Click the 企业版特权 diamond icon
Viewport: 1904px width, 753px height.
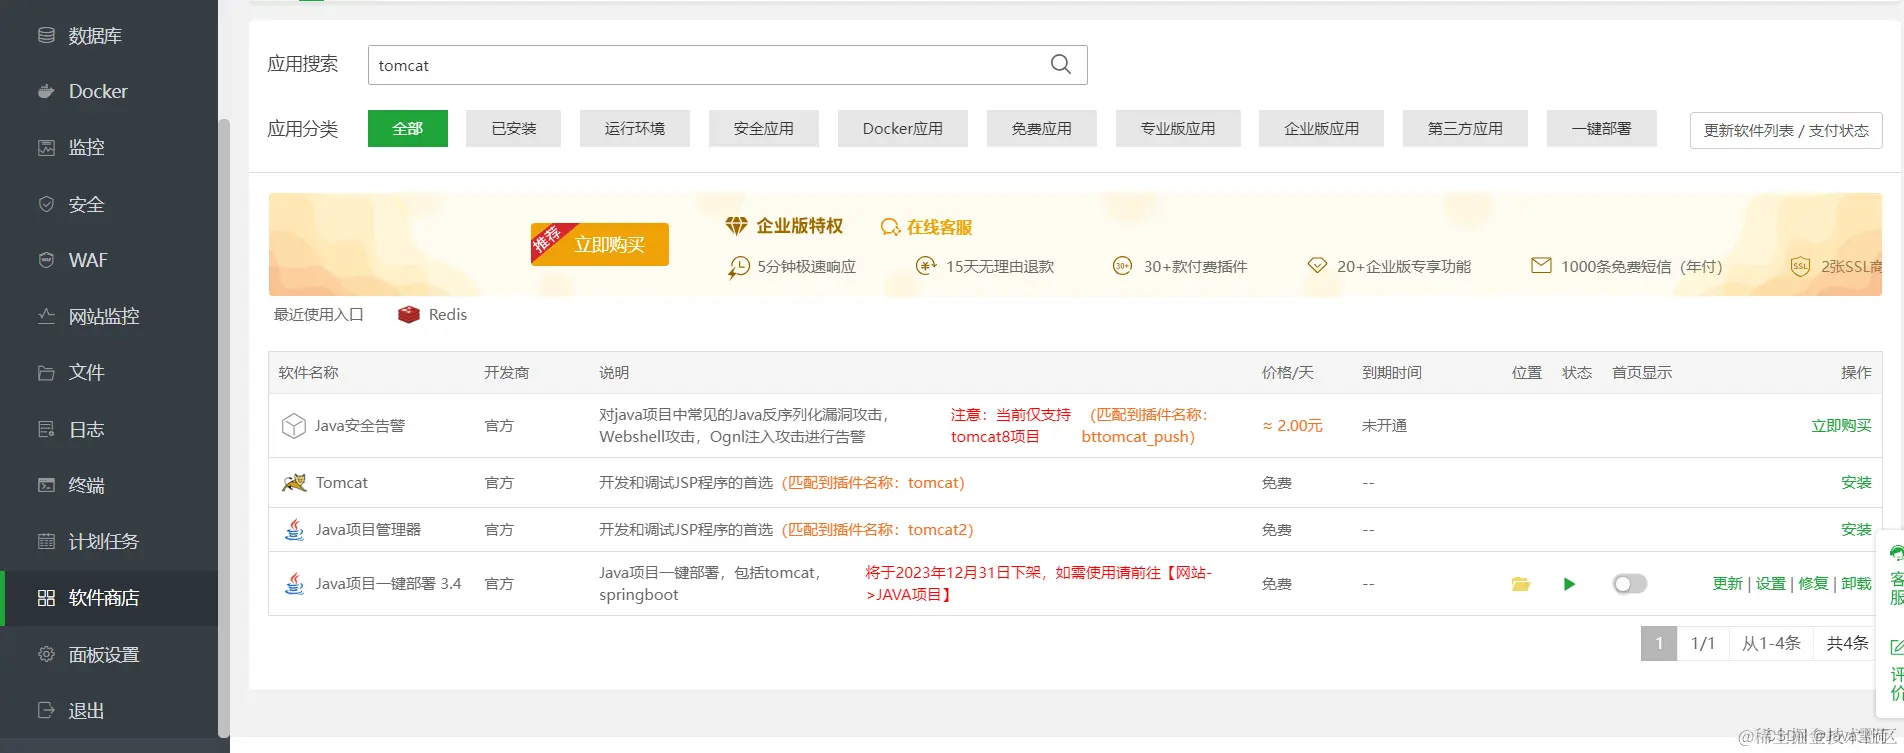736,226
